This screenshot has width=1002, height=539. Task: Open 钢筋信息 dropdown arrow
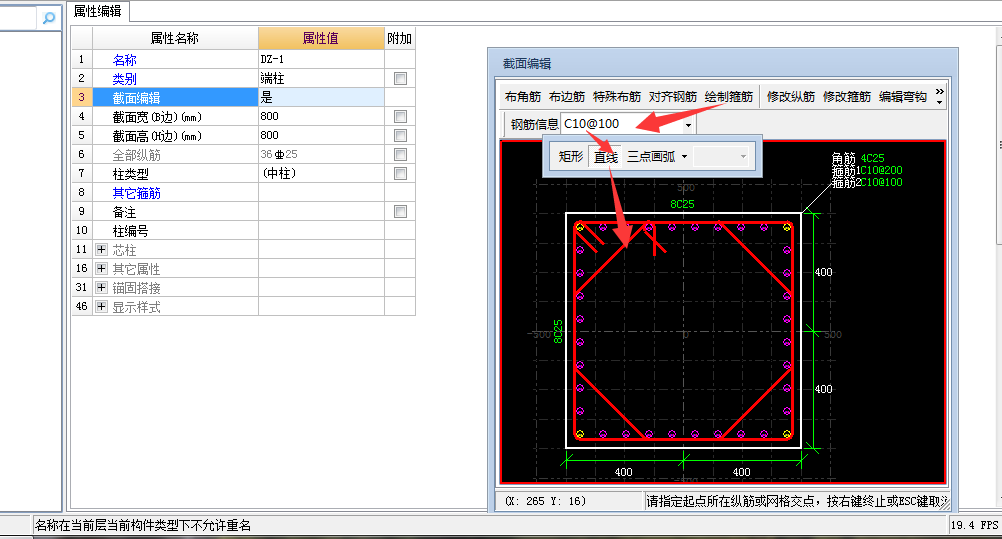pos(688,125)
